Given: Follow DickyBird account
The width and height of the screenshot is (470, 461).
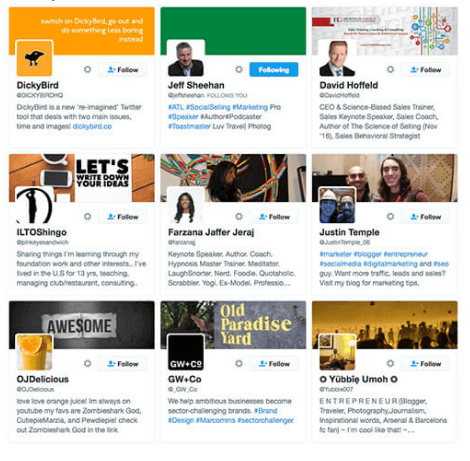Looking at the screenshot, I should pyautogui.click(x=122, y=70).
